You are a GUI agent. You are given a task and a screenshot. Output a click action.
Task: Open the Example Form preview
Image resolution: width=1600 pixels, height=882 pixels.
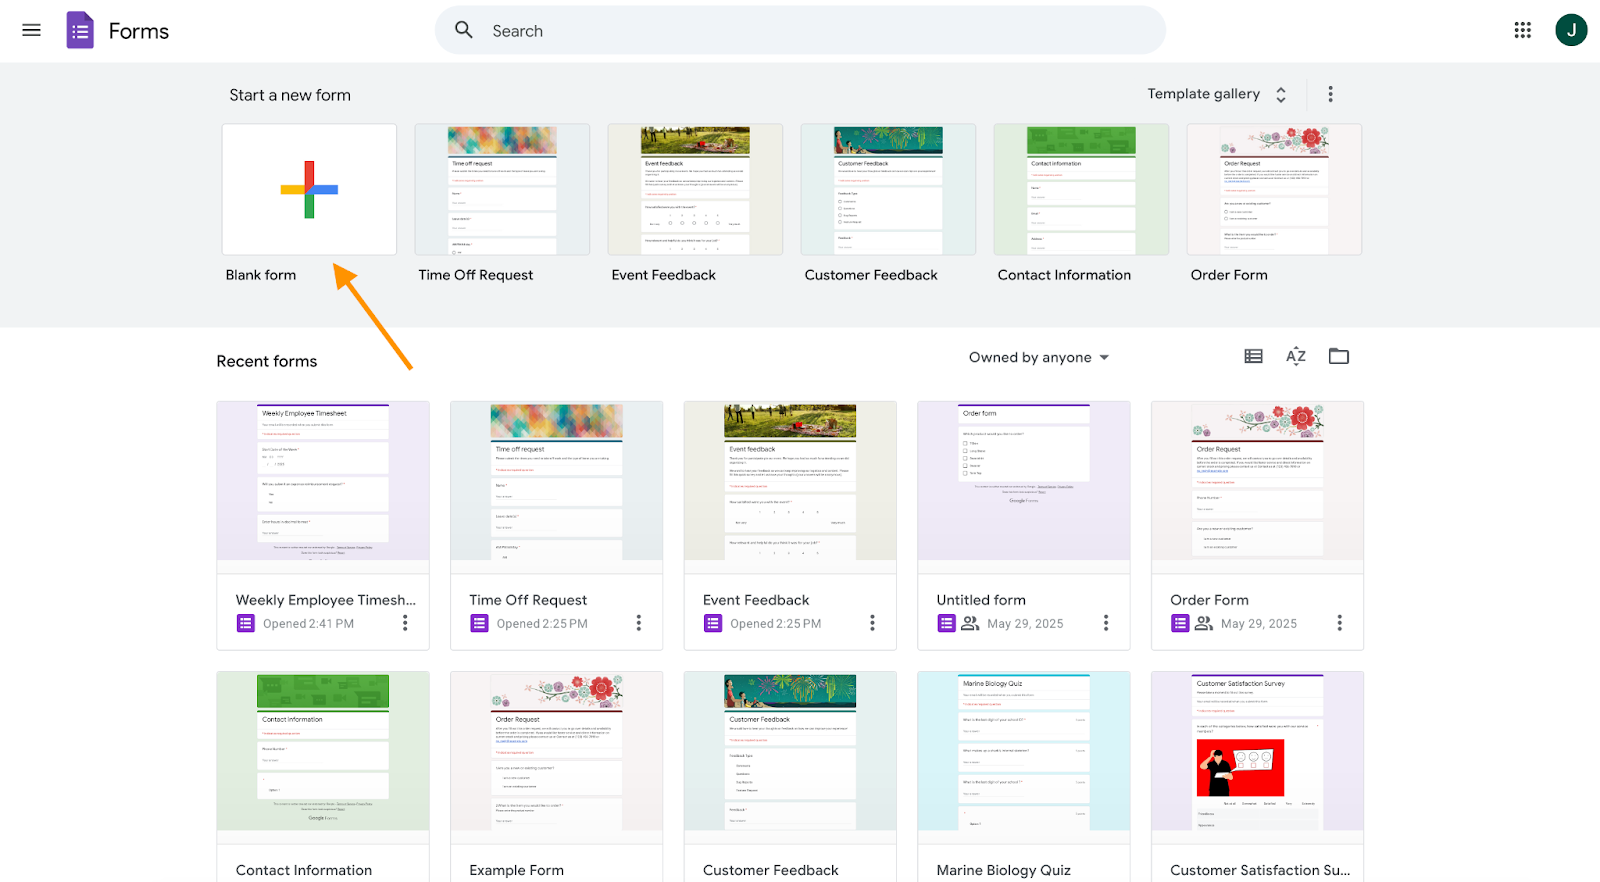[x=557, y=751]
